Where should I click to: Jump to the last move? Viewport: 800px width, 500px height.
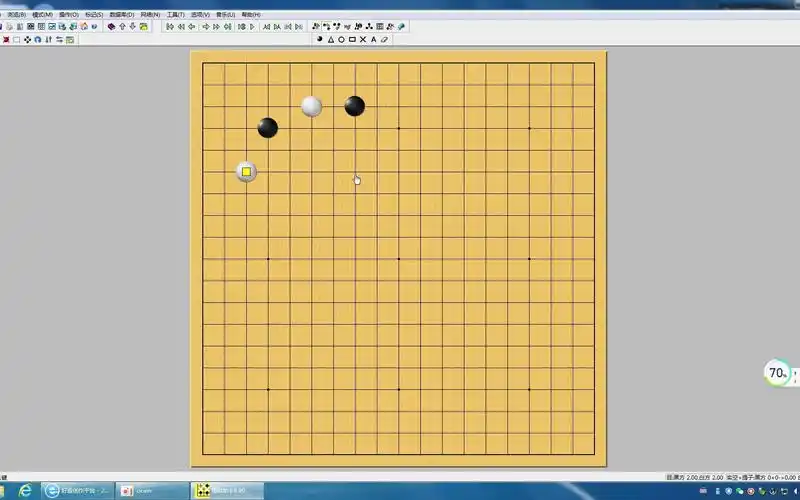[x=228, y=27]
